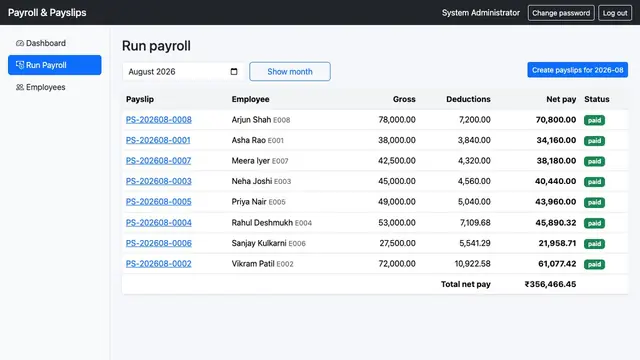Click net pay value 70,800.00
The image size is (640, 360).
(556, 120)
